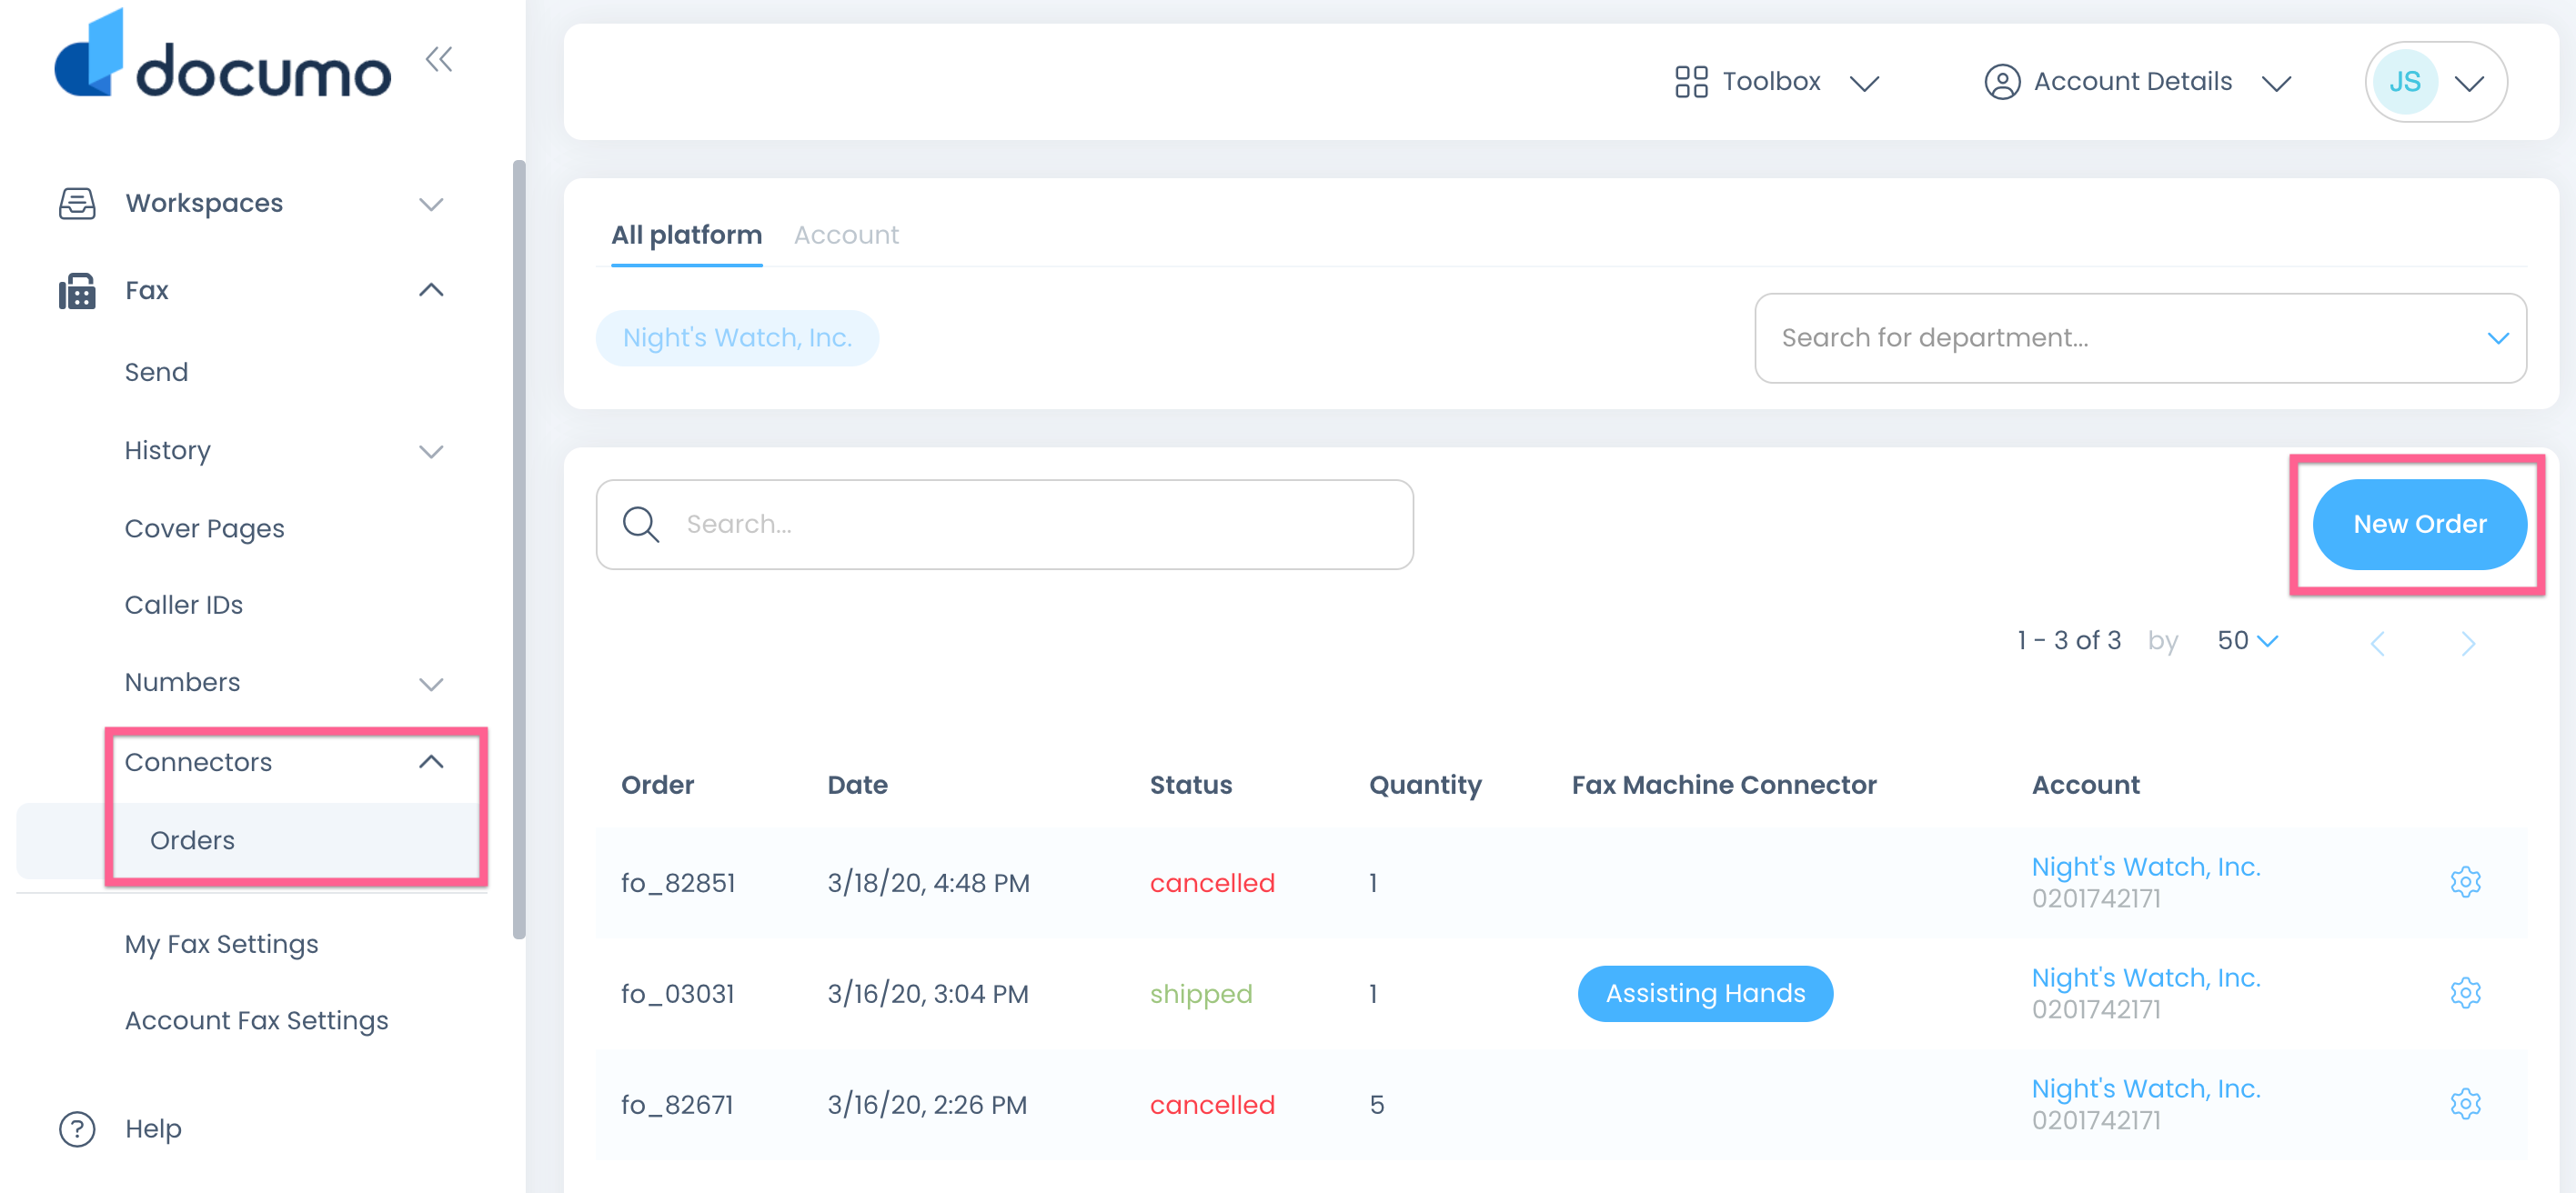Open the JS user avatar menu

2434,82
